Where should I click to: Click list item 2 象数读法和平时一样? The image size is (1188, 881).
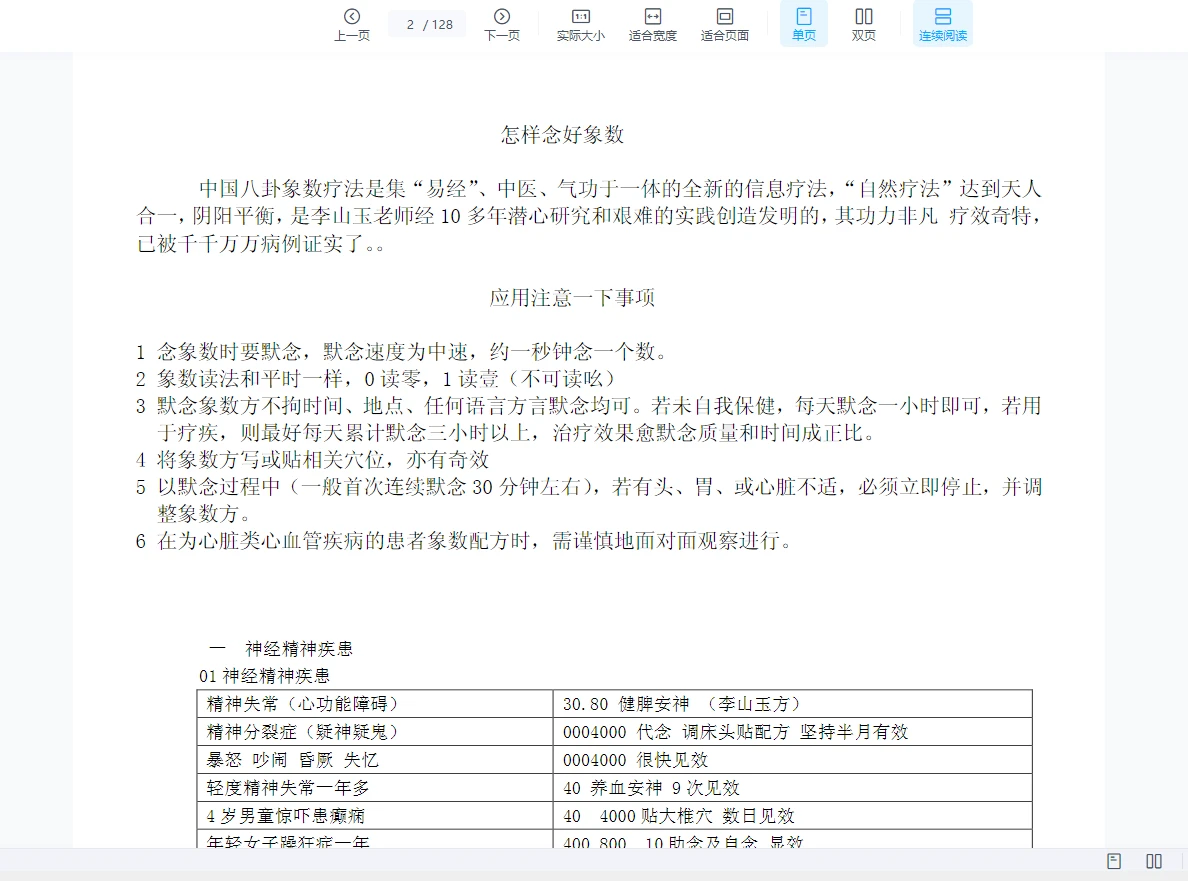(376, 379)
